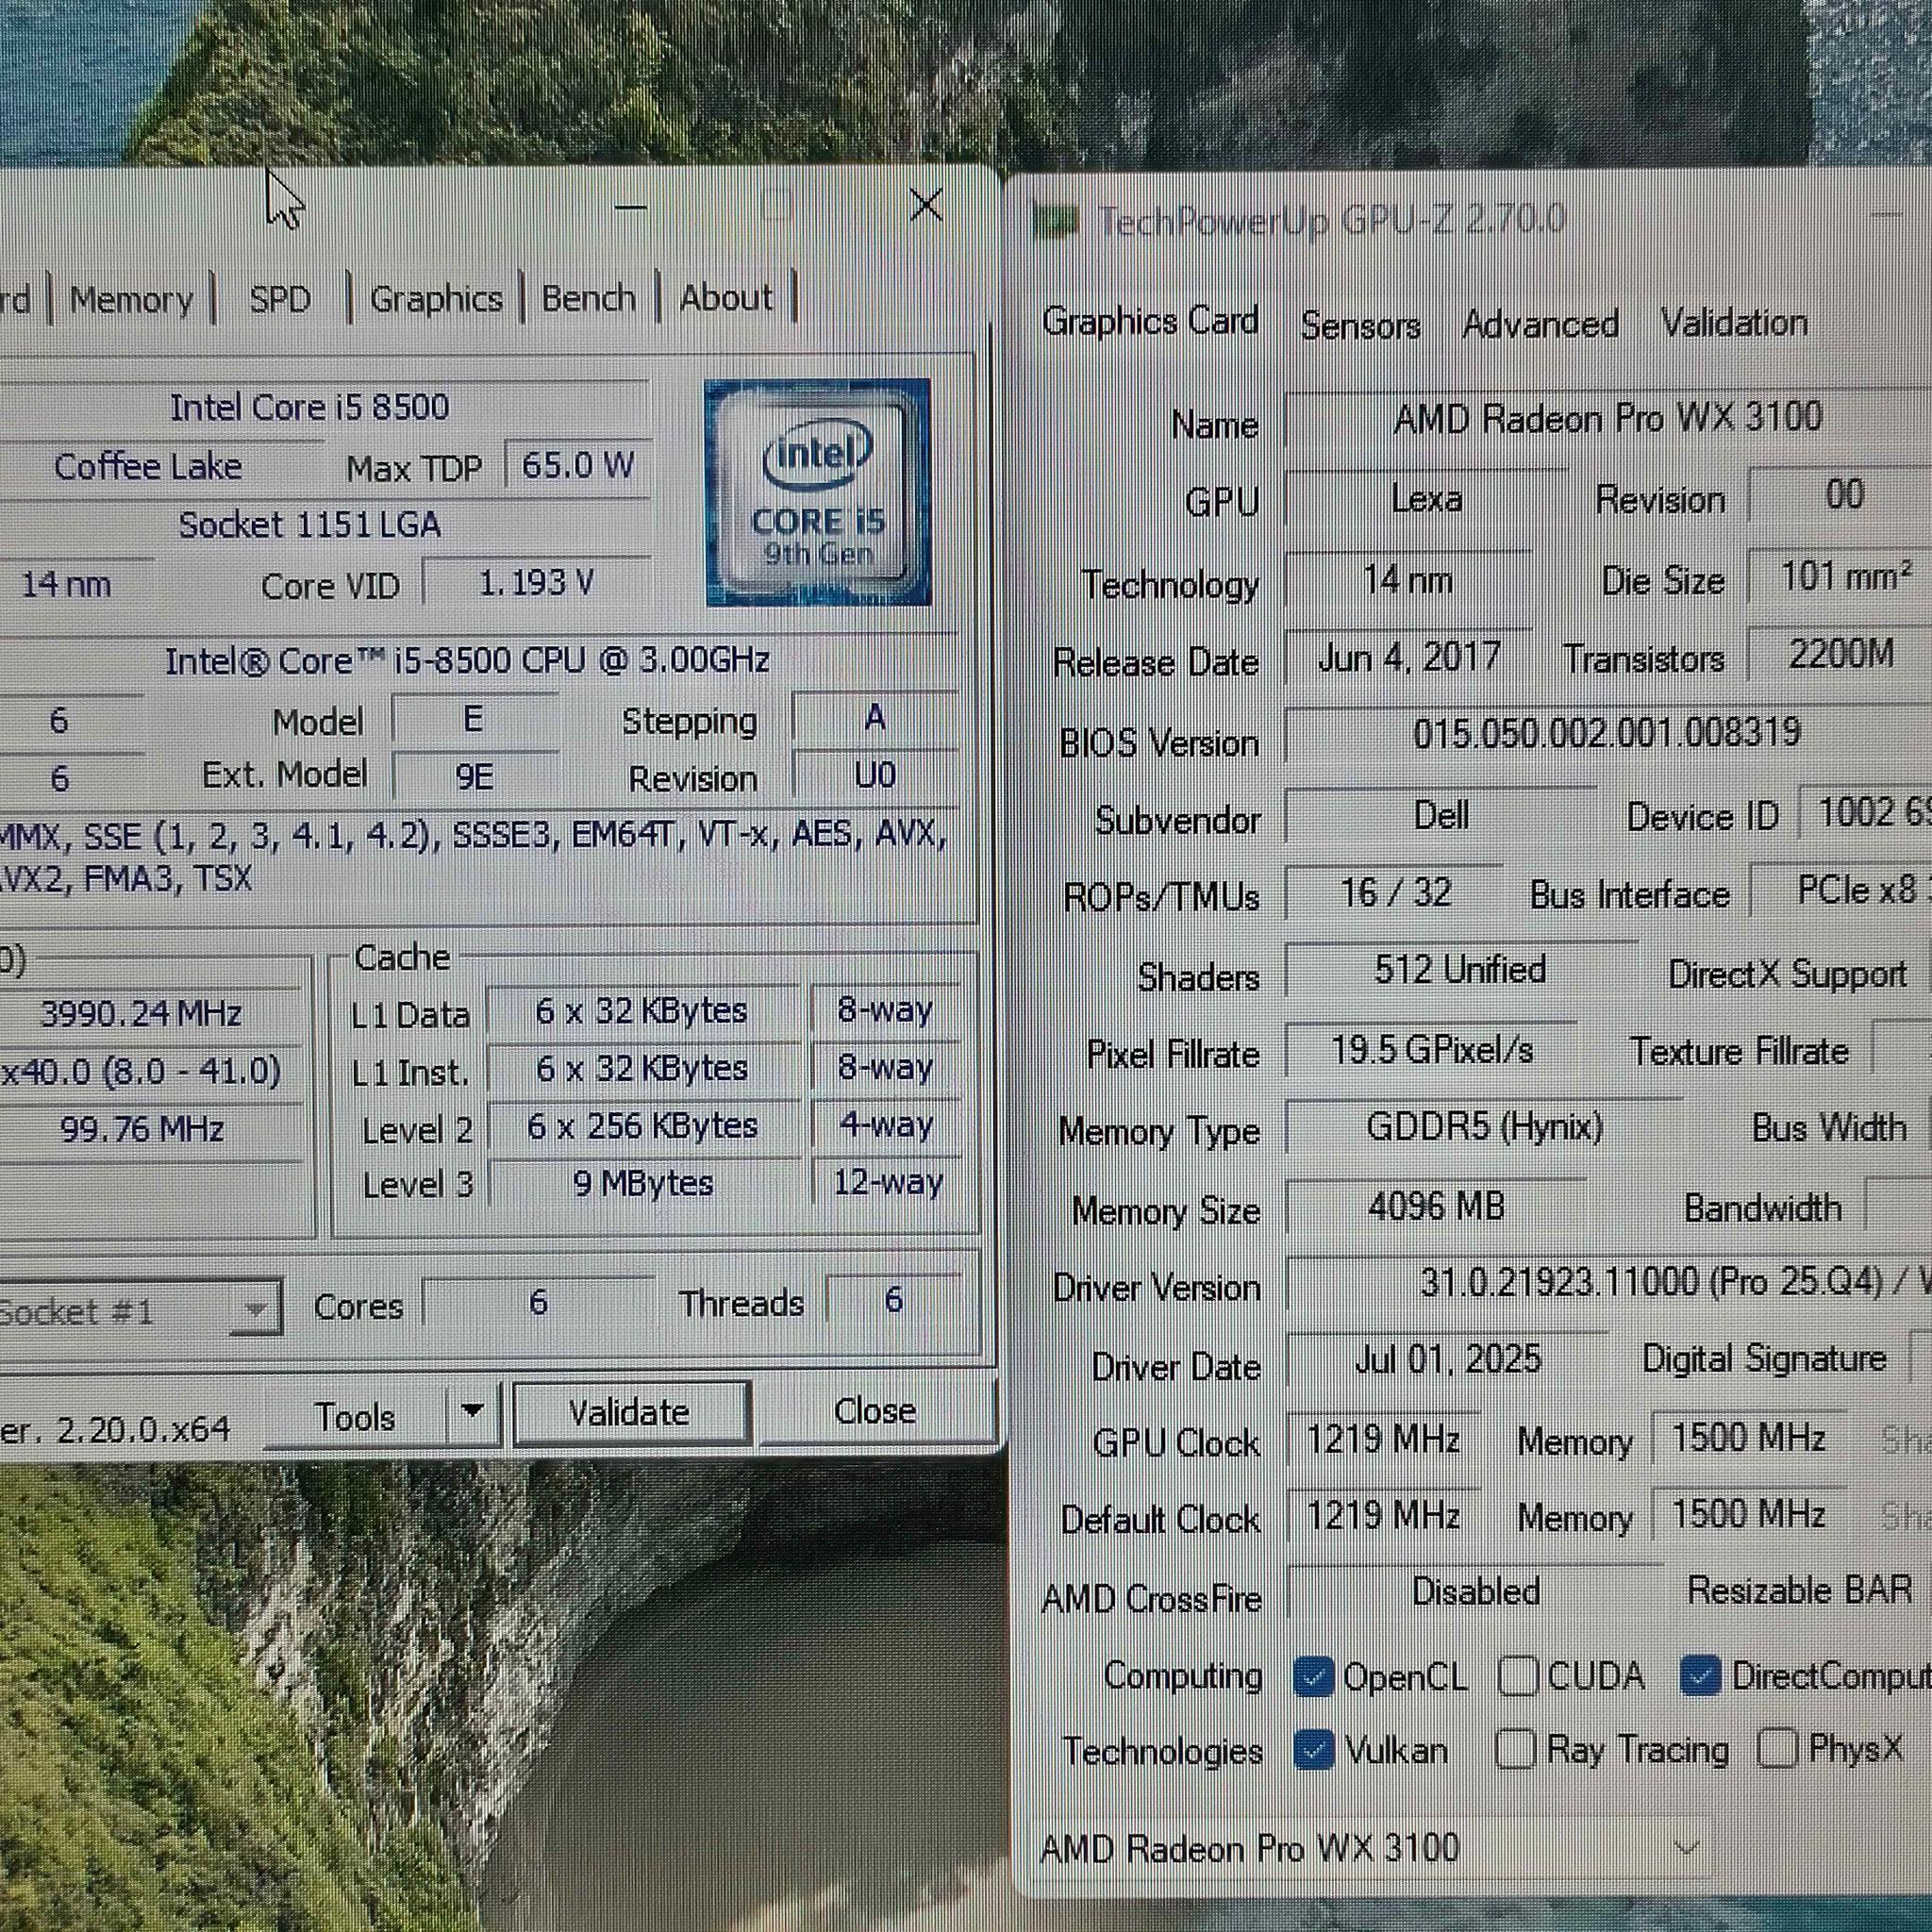Screen dimensions: 1932x1932
Task: Open the Sensors tab in GPU-Z
Action: (x=1360, y=325)
